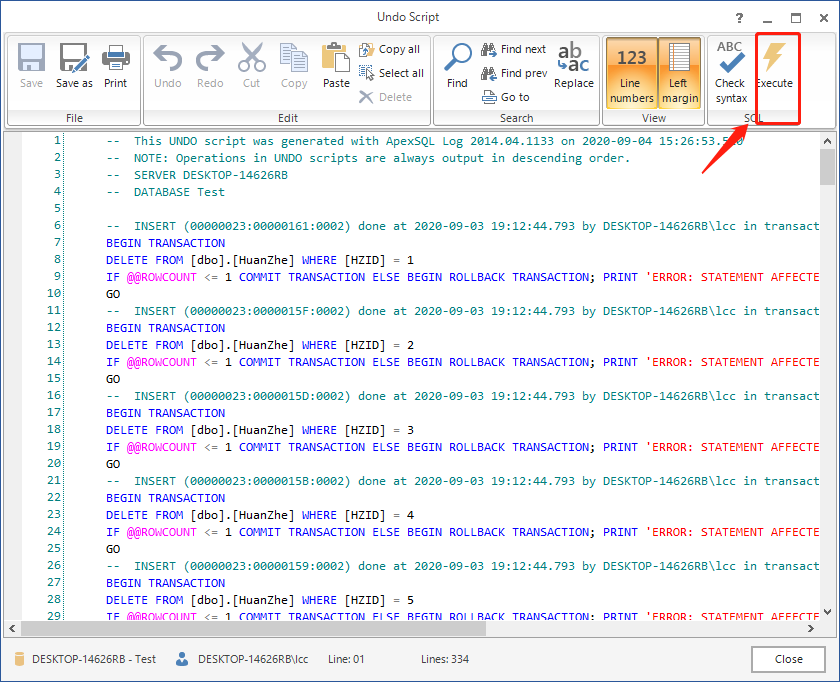Click the Close button
Image resolution: width=840 pixels, height=682 pixels.
(x=788, y=659)
